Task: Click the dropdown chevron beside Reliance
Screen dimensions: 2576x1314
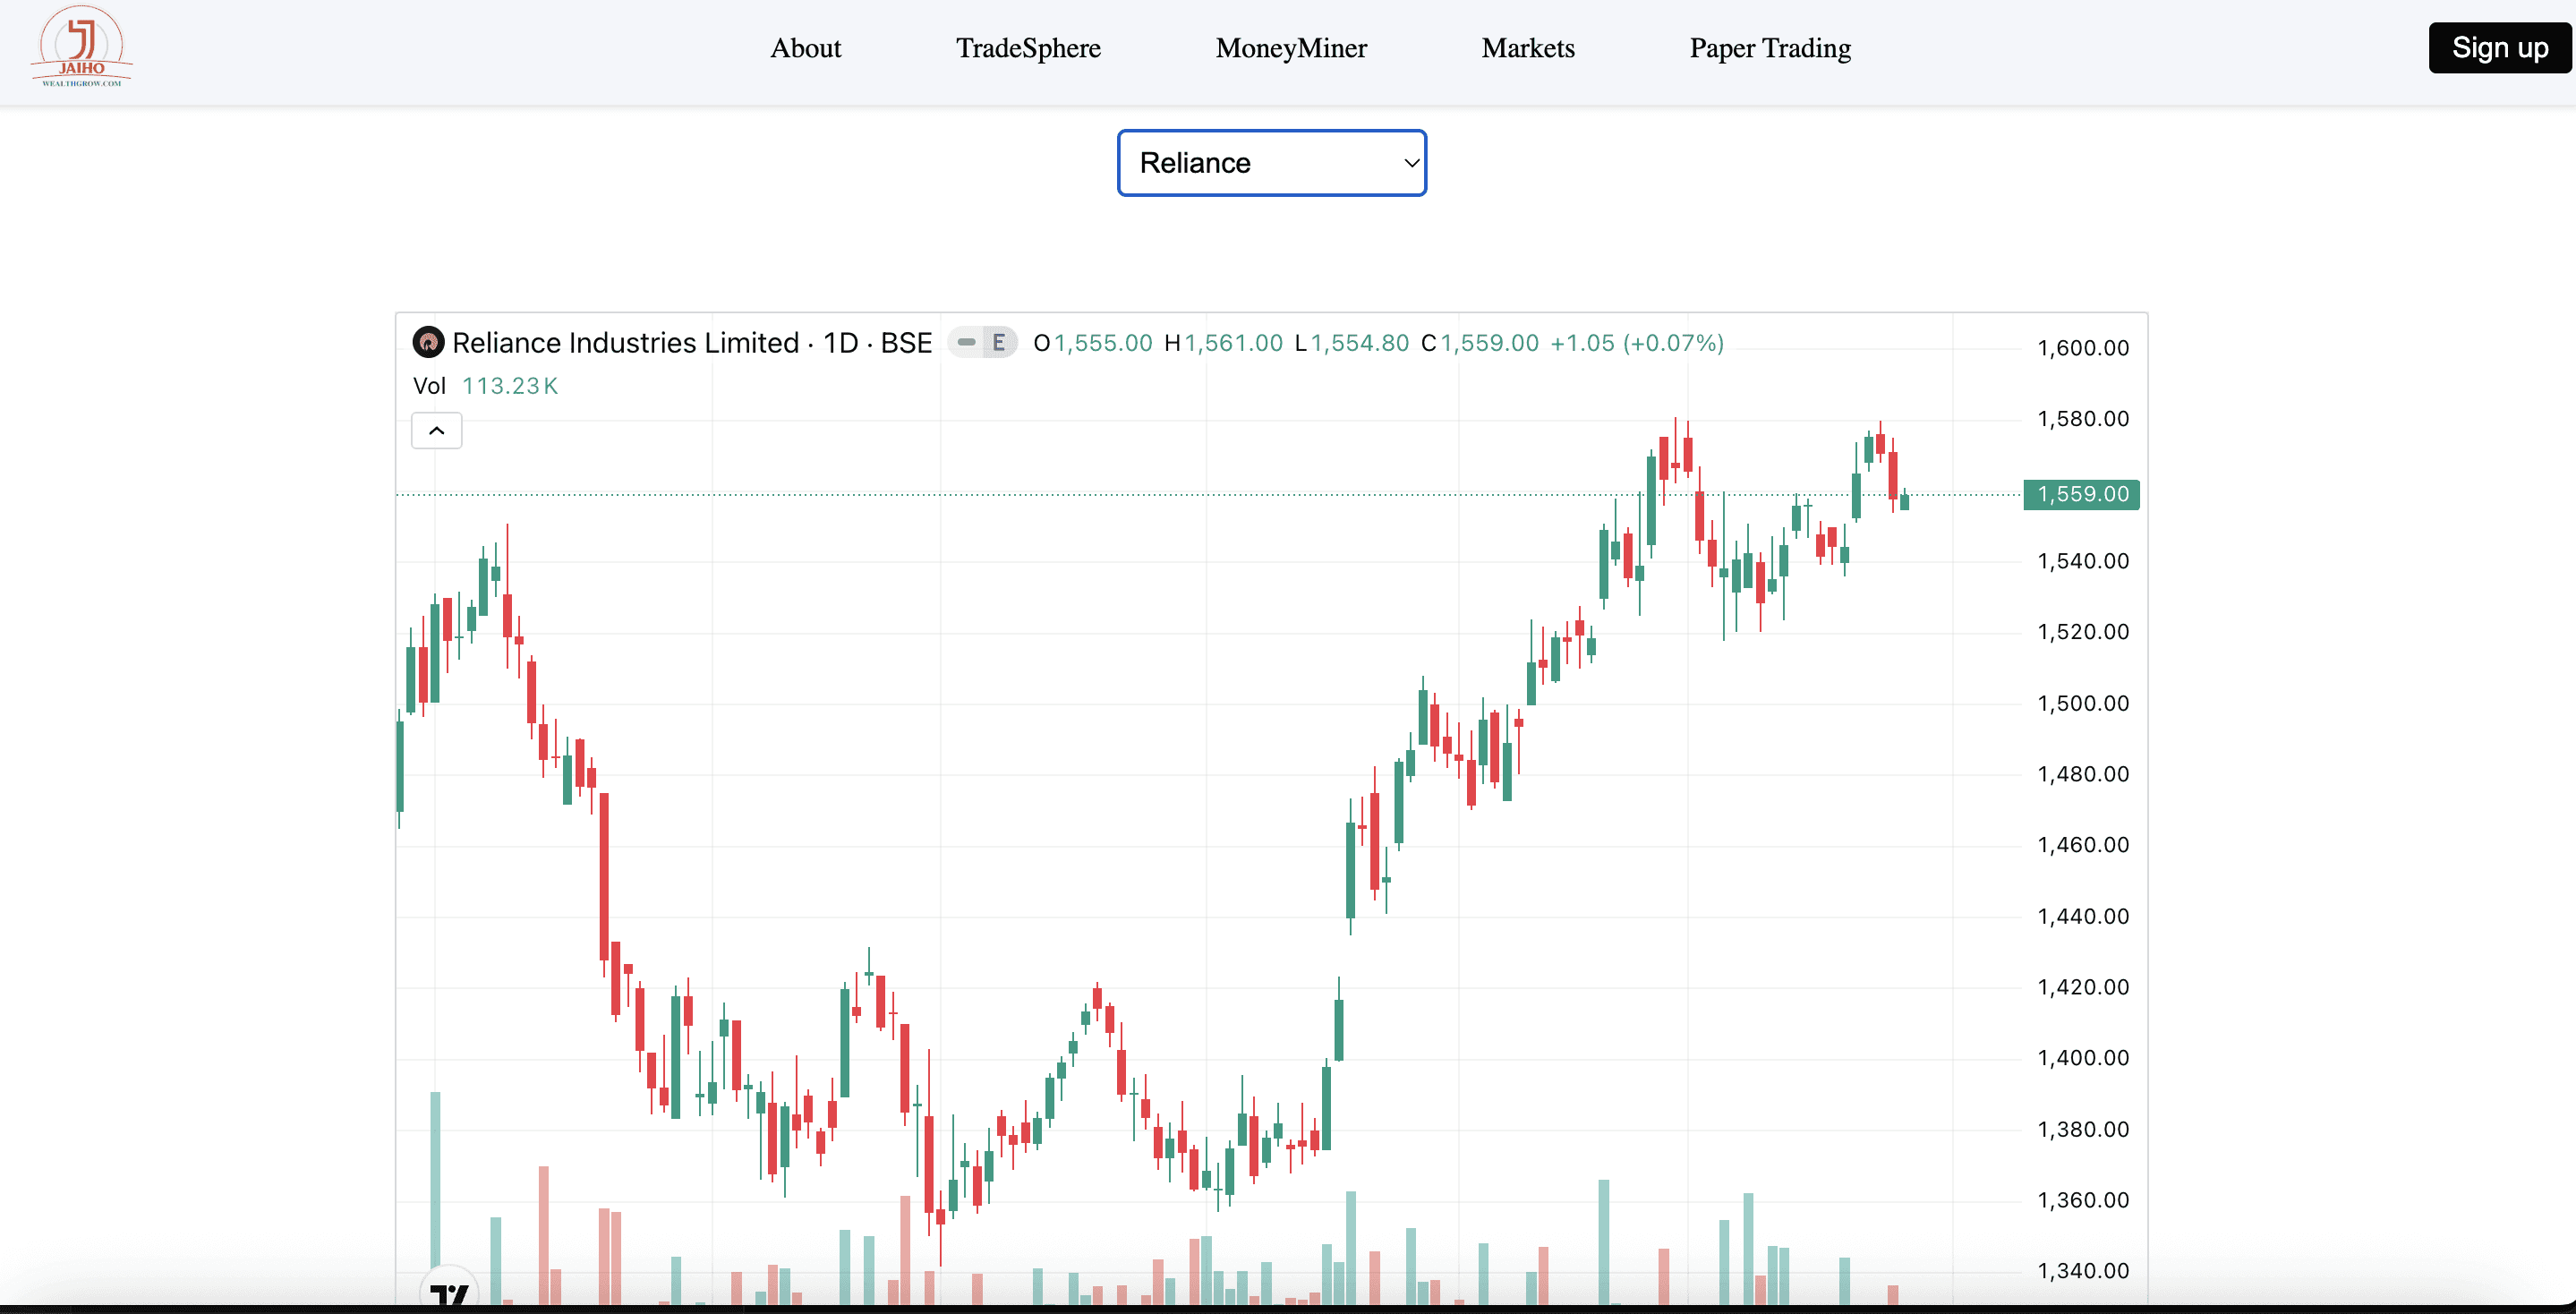Action: 1411,163
